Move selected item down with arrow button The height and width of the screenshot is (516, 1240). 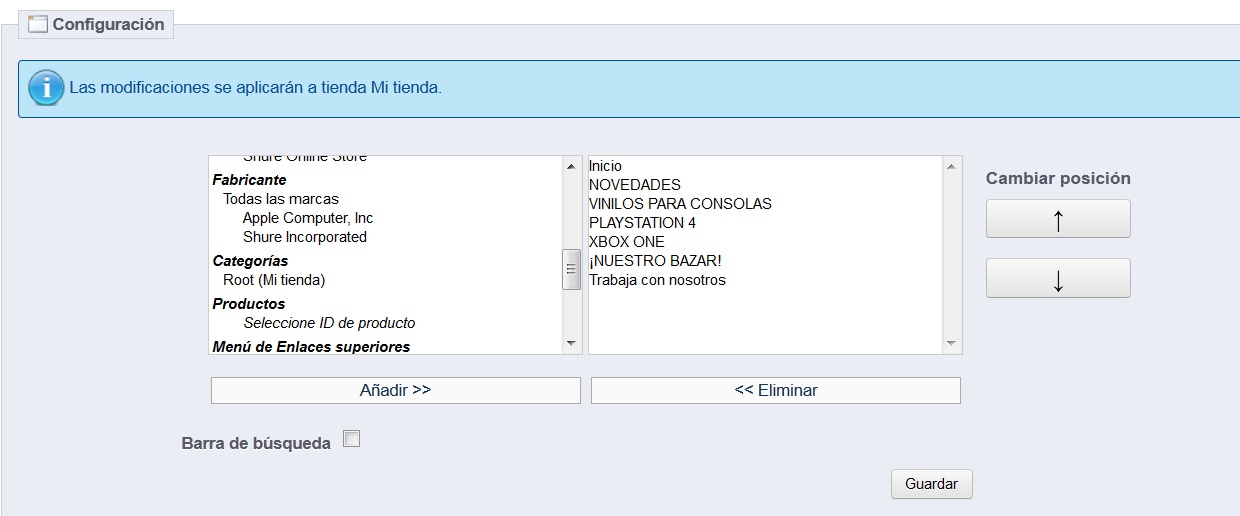coord(1058,279)
